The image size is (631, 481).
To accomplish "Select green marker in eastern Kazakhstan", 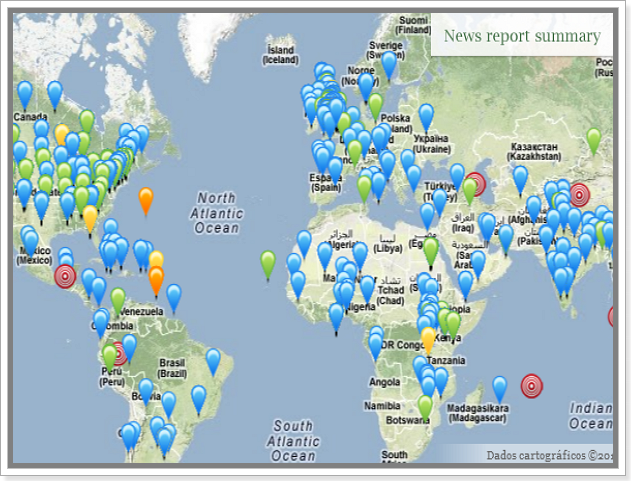I will 594,141.
